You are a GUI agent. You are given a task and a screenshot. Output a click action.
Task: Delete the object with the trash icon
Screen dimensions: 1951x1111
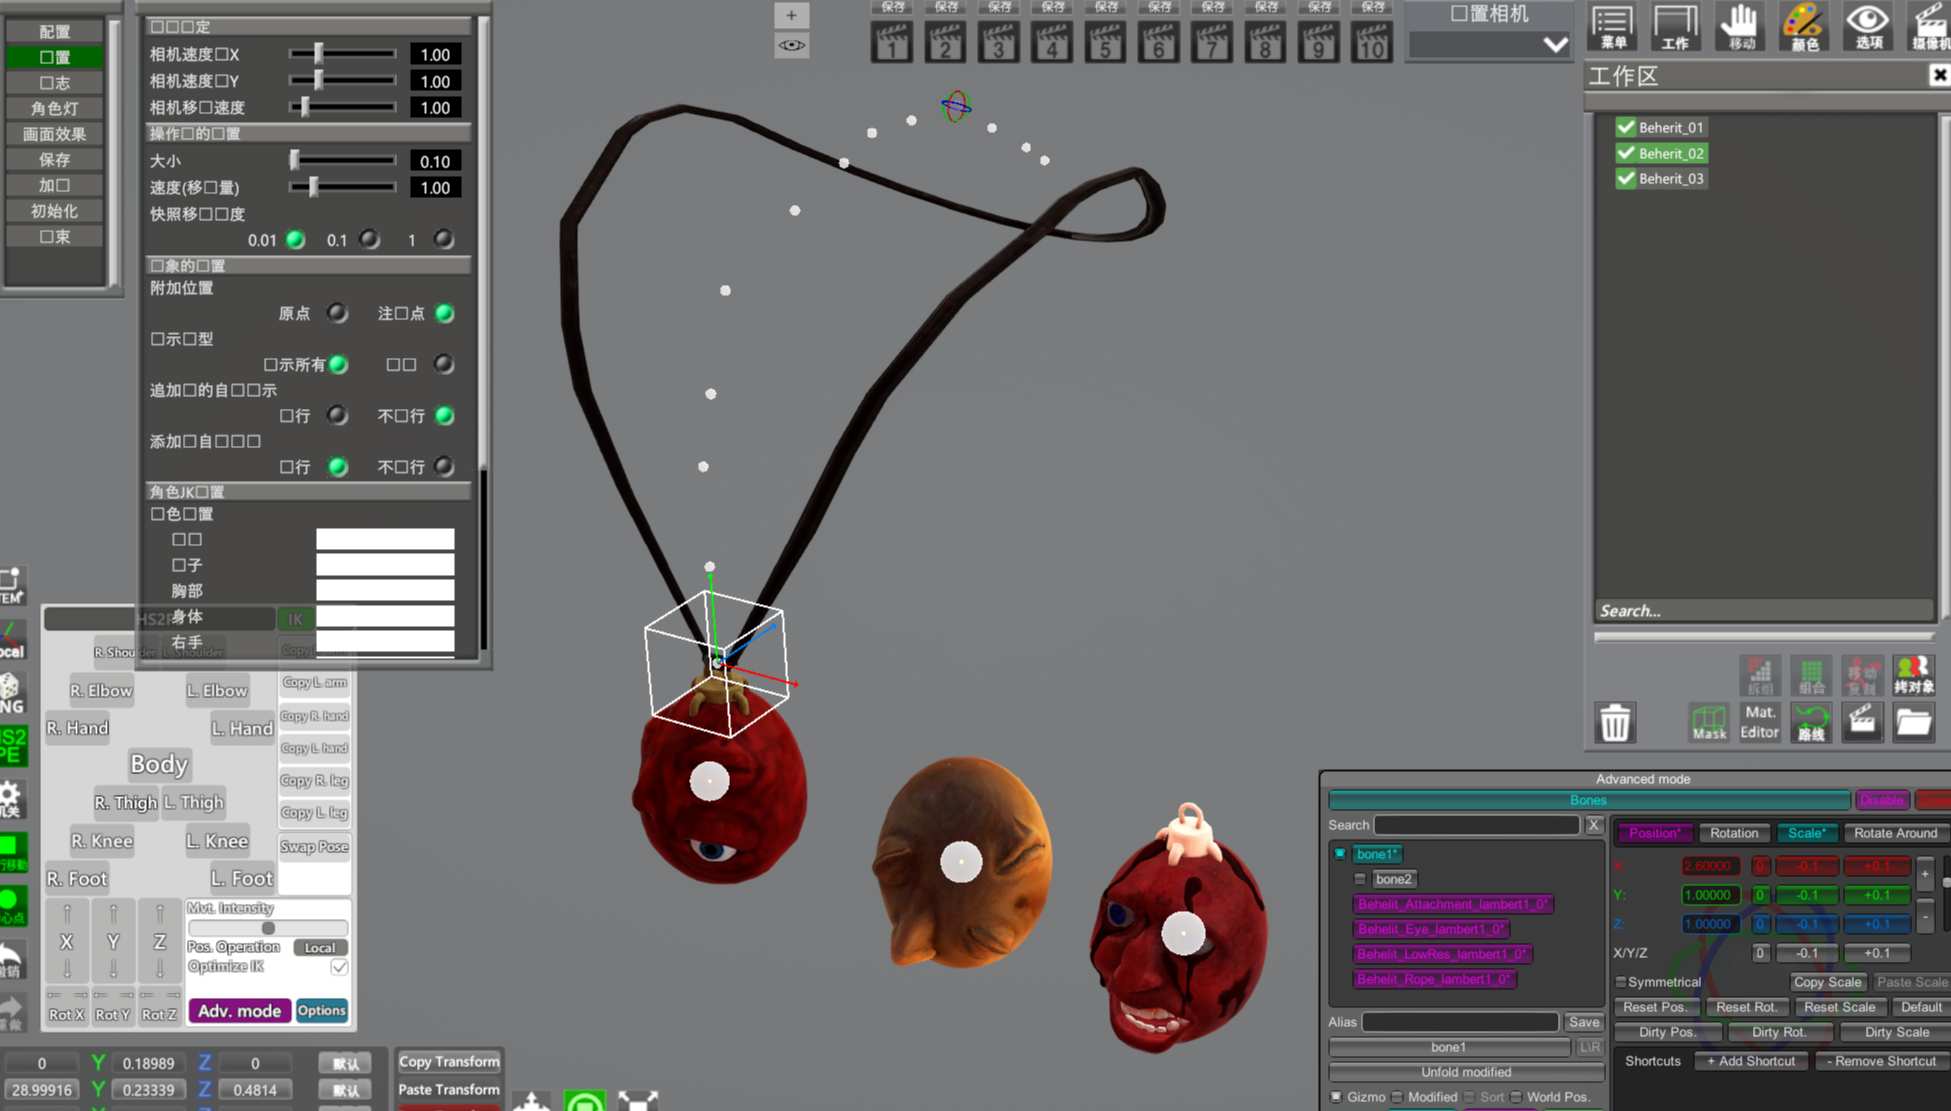(1614, 722)
